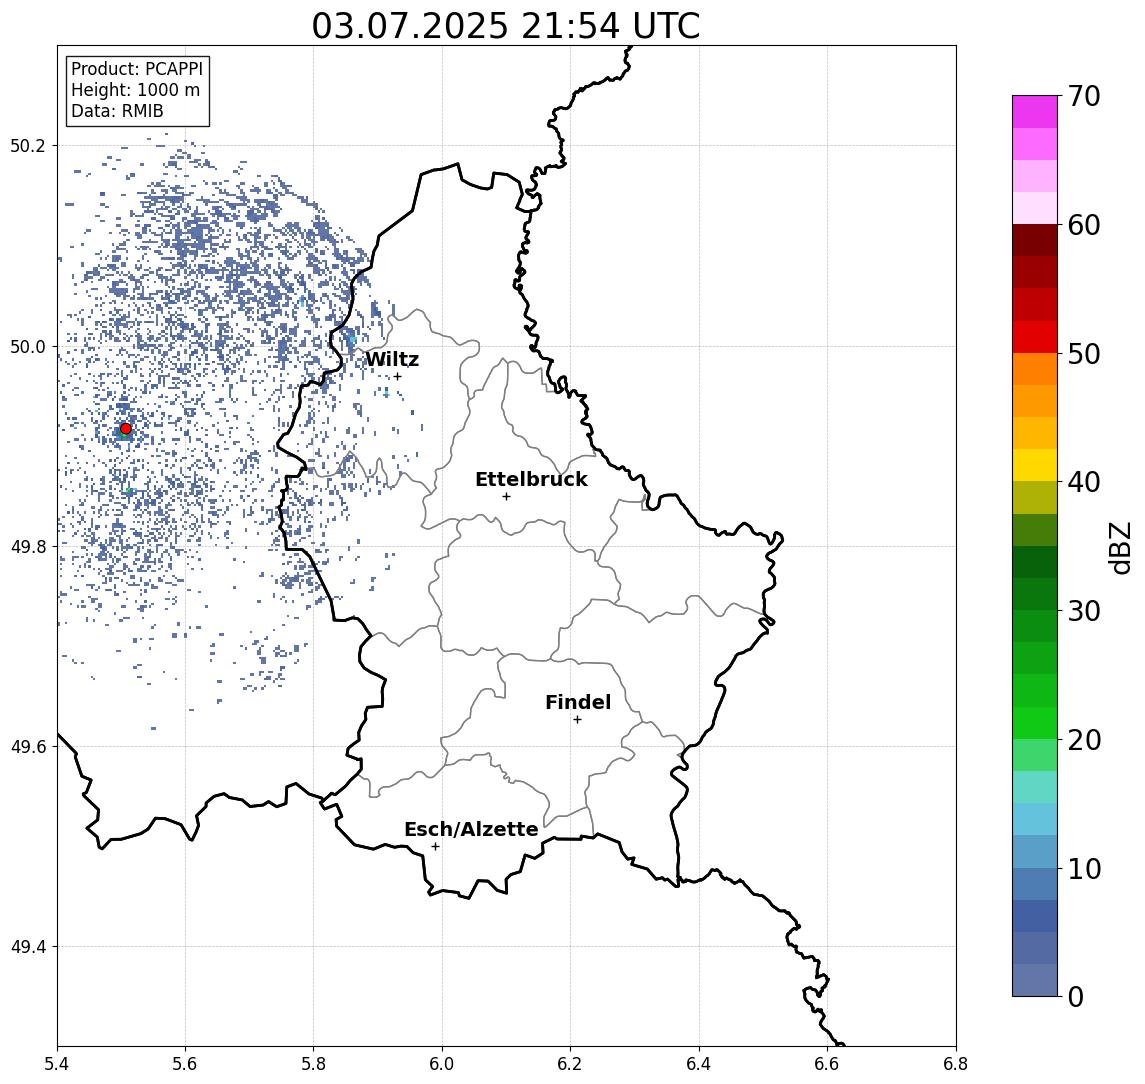Click the cross marker below Wiltz

(x=397, y=377)
